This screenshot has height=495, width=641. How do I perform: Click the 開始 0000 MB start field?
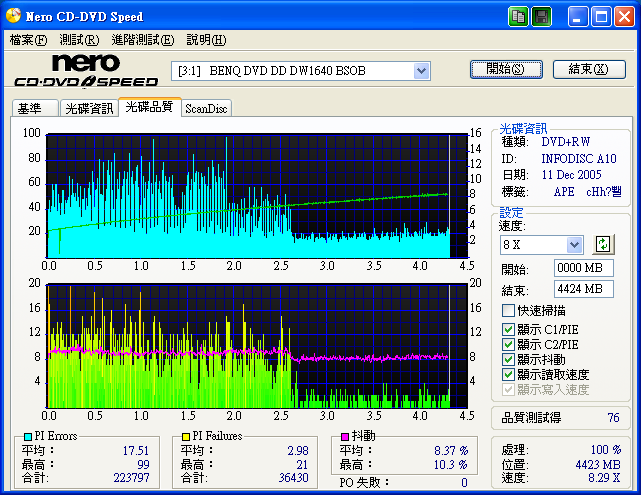click(x=583, y=268)
